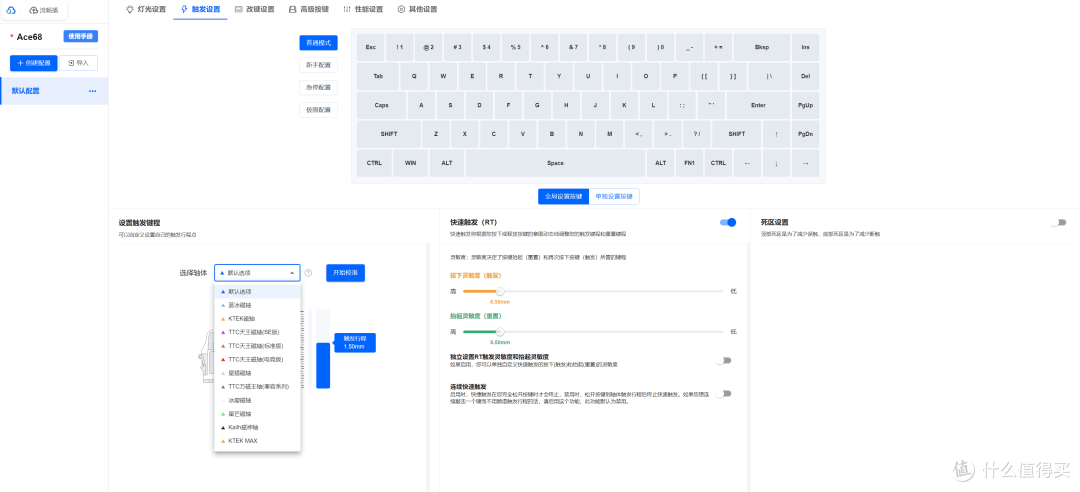Image resolution: width=1080 pixels, height=492 pixels.
Task: Select the 普通模式 preset button
Action: 318,43
